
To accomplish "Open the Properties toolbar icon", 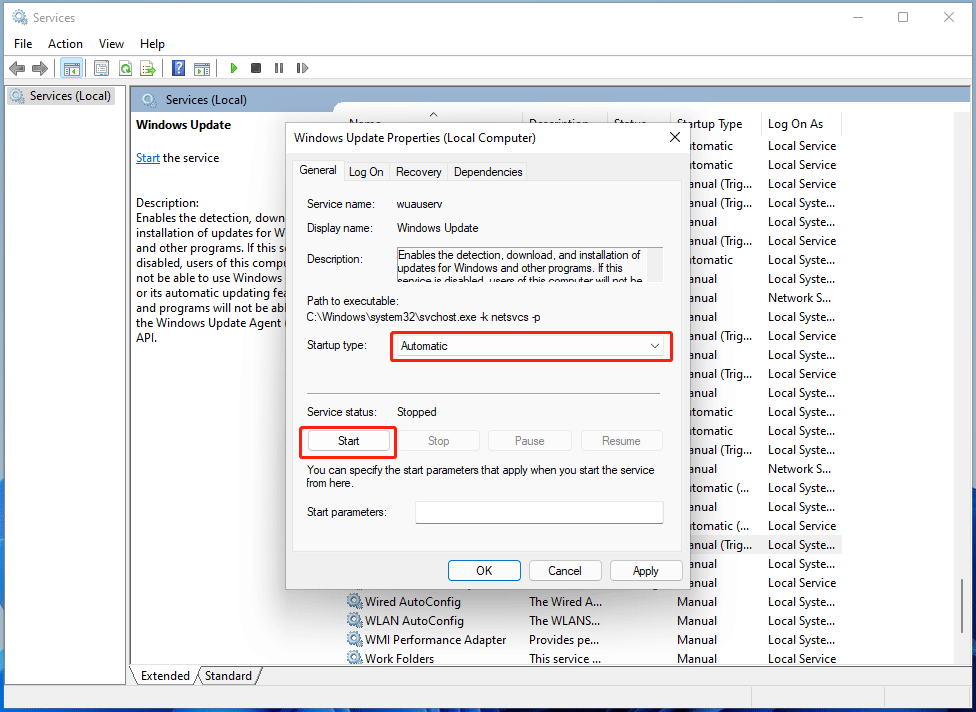I will [x=101, y=68].
